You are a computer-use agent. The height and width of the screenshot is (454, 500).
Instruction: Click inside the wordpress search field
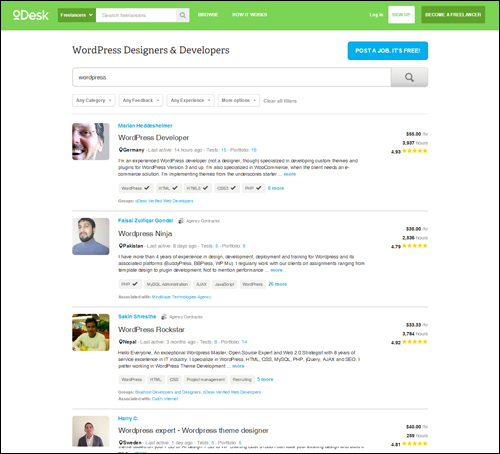point(232,77)
